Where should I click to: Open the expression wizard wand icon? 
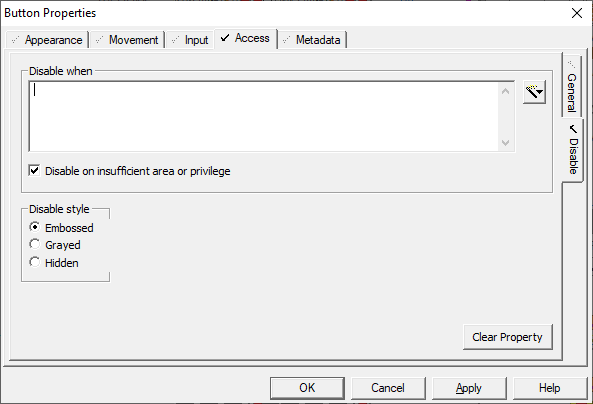coord(534,92)
